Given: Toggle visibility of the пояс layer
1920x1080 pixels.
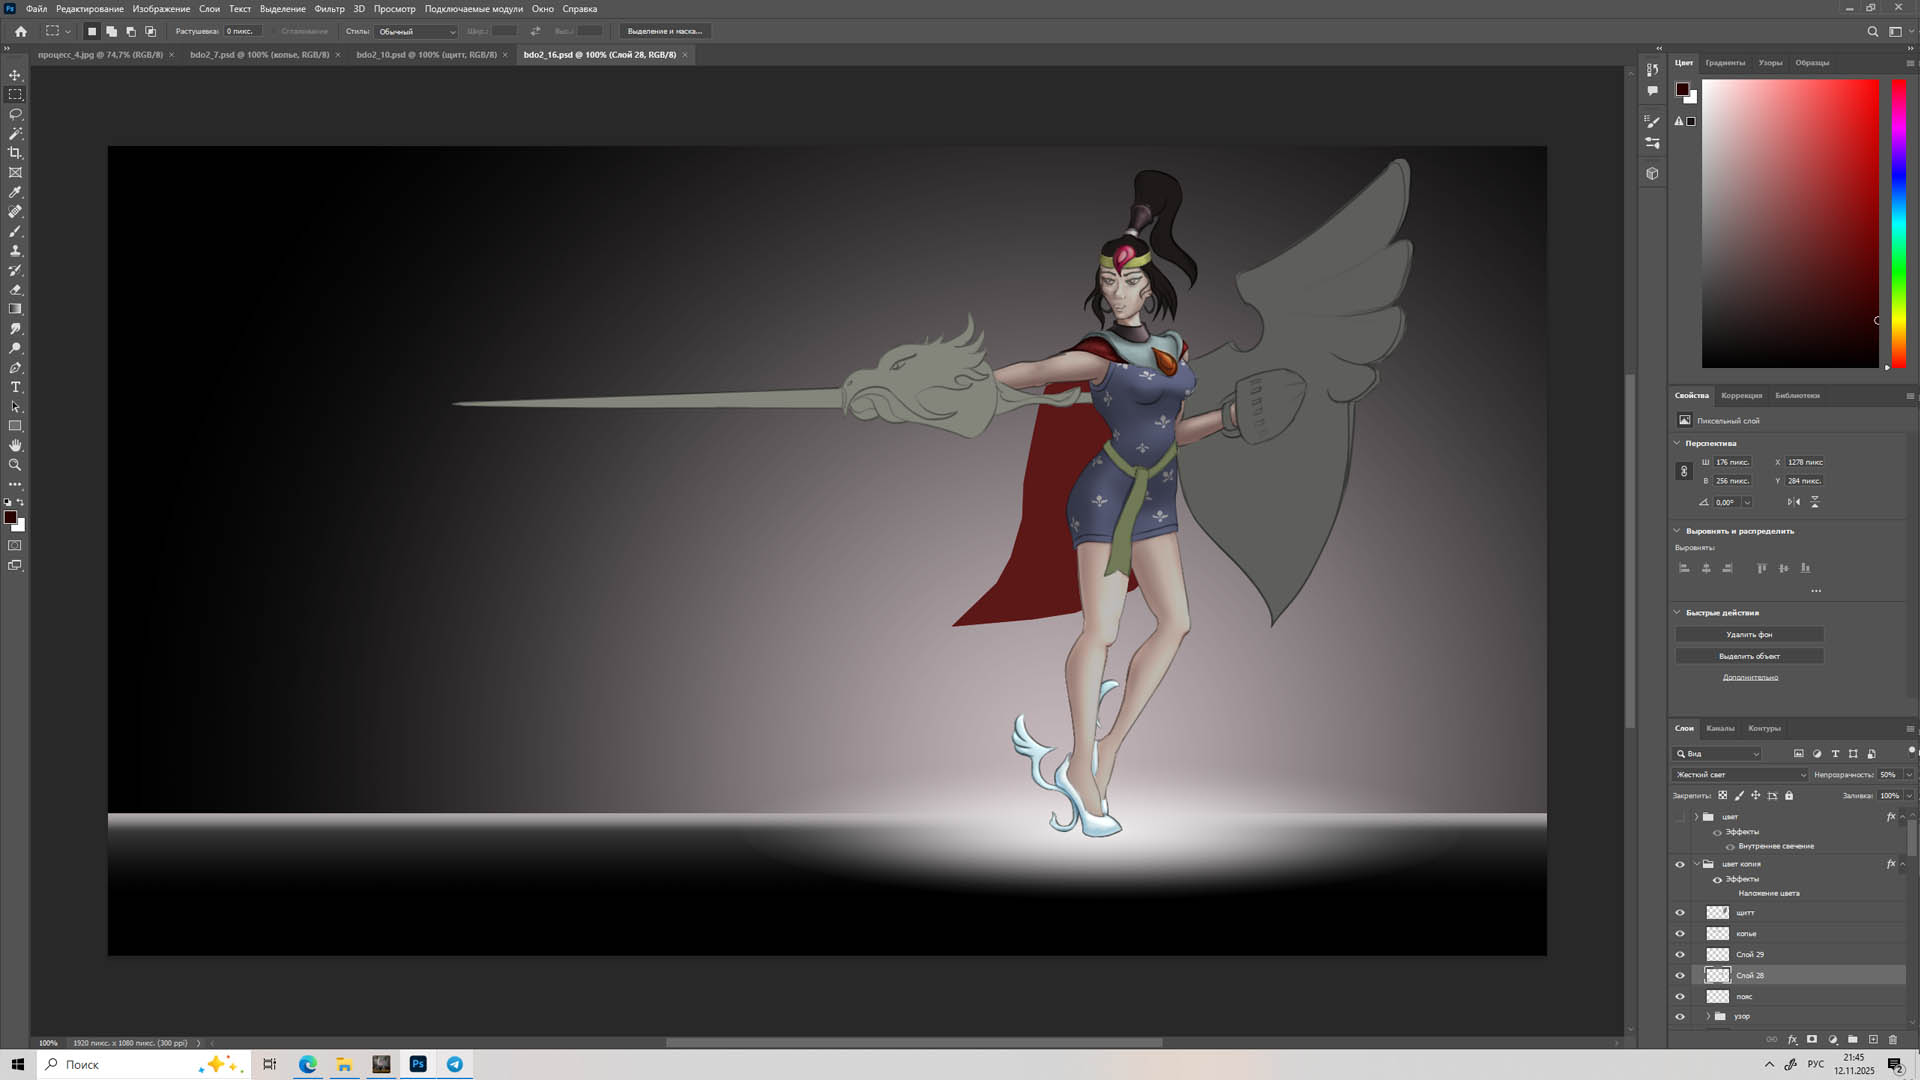Looking at the screenshot, I should point(1680,997).
